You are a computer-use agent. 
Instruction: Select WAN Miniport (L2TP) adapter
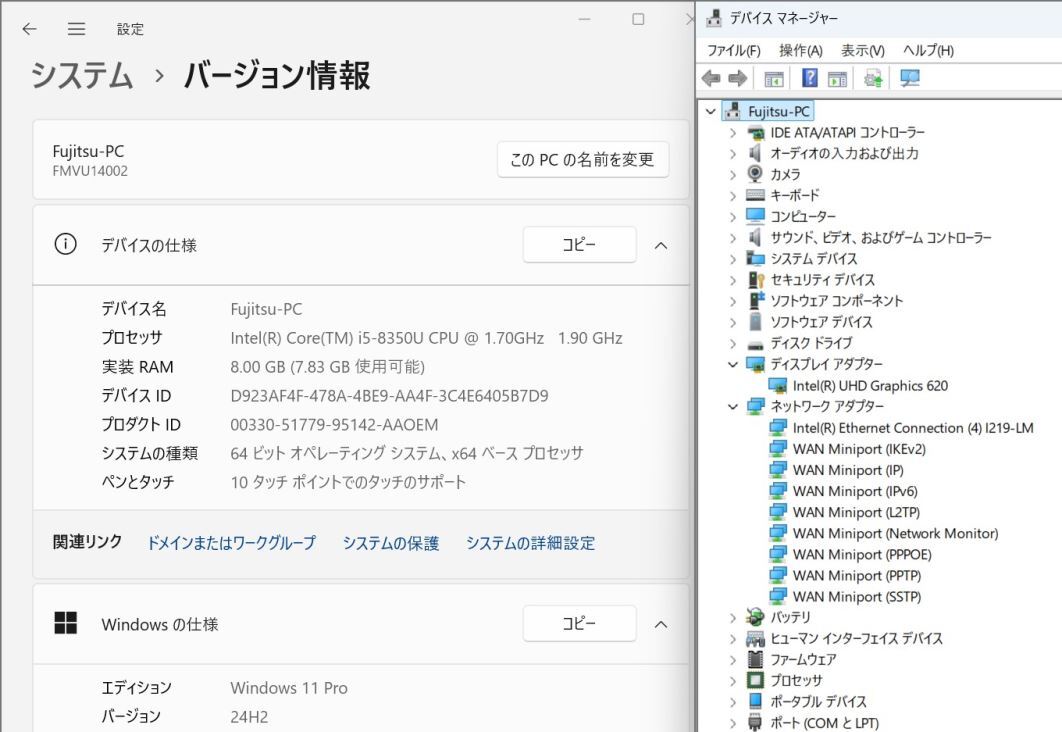[856, 512]
